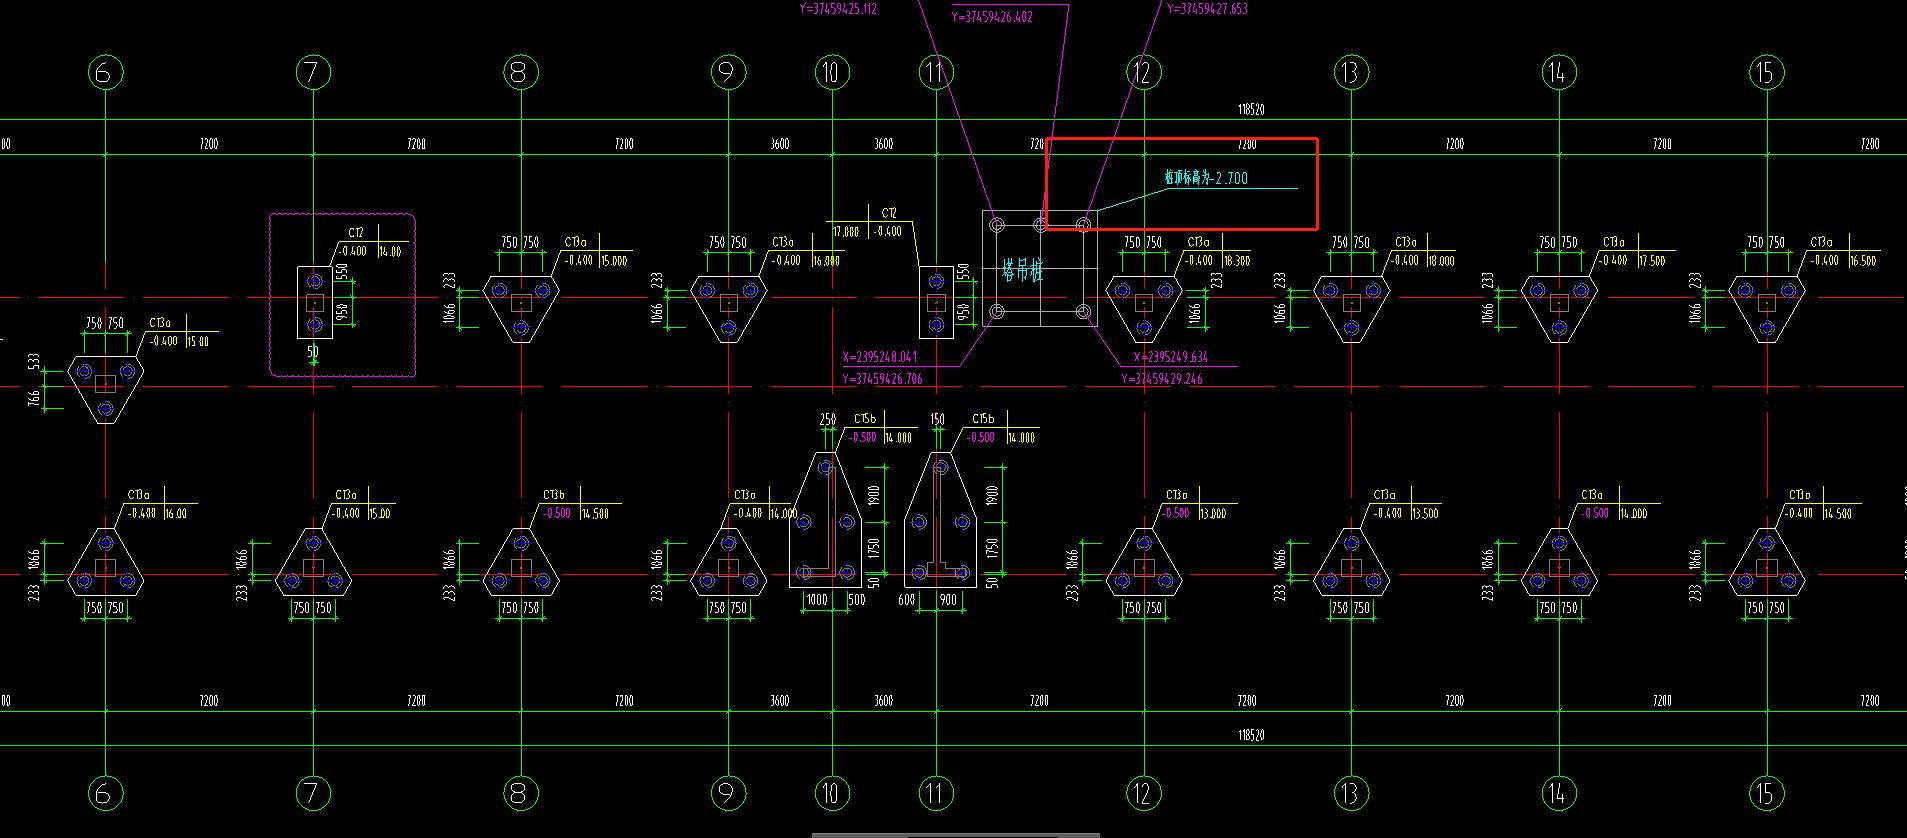Viewport: 1907px width, 838px height.
Task: Select the 16.500 elevation value near axis 15
Action: point(1863,261)
